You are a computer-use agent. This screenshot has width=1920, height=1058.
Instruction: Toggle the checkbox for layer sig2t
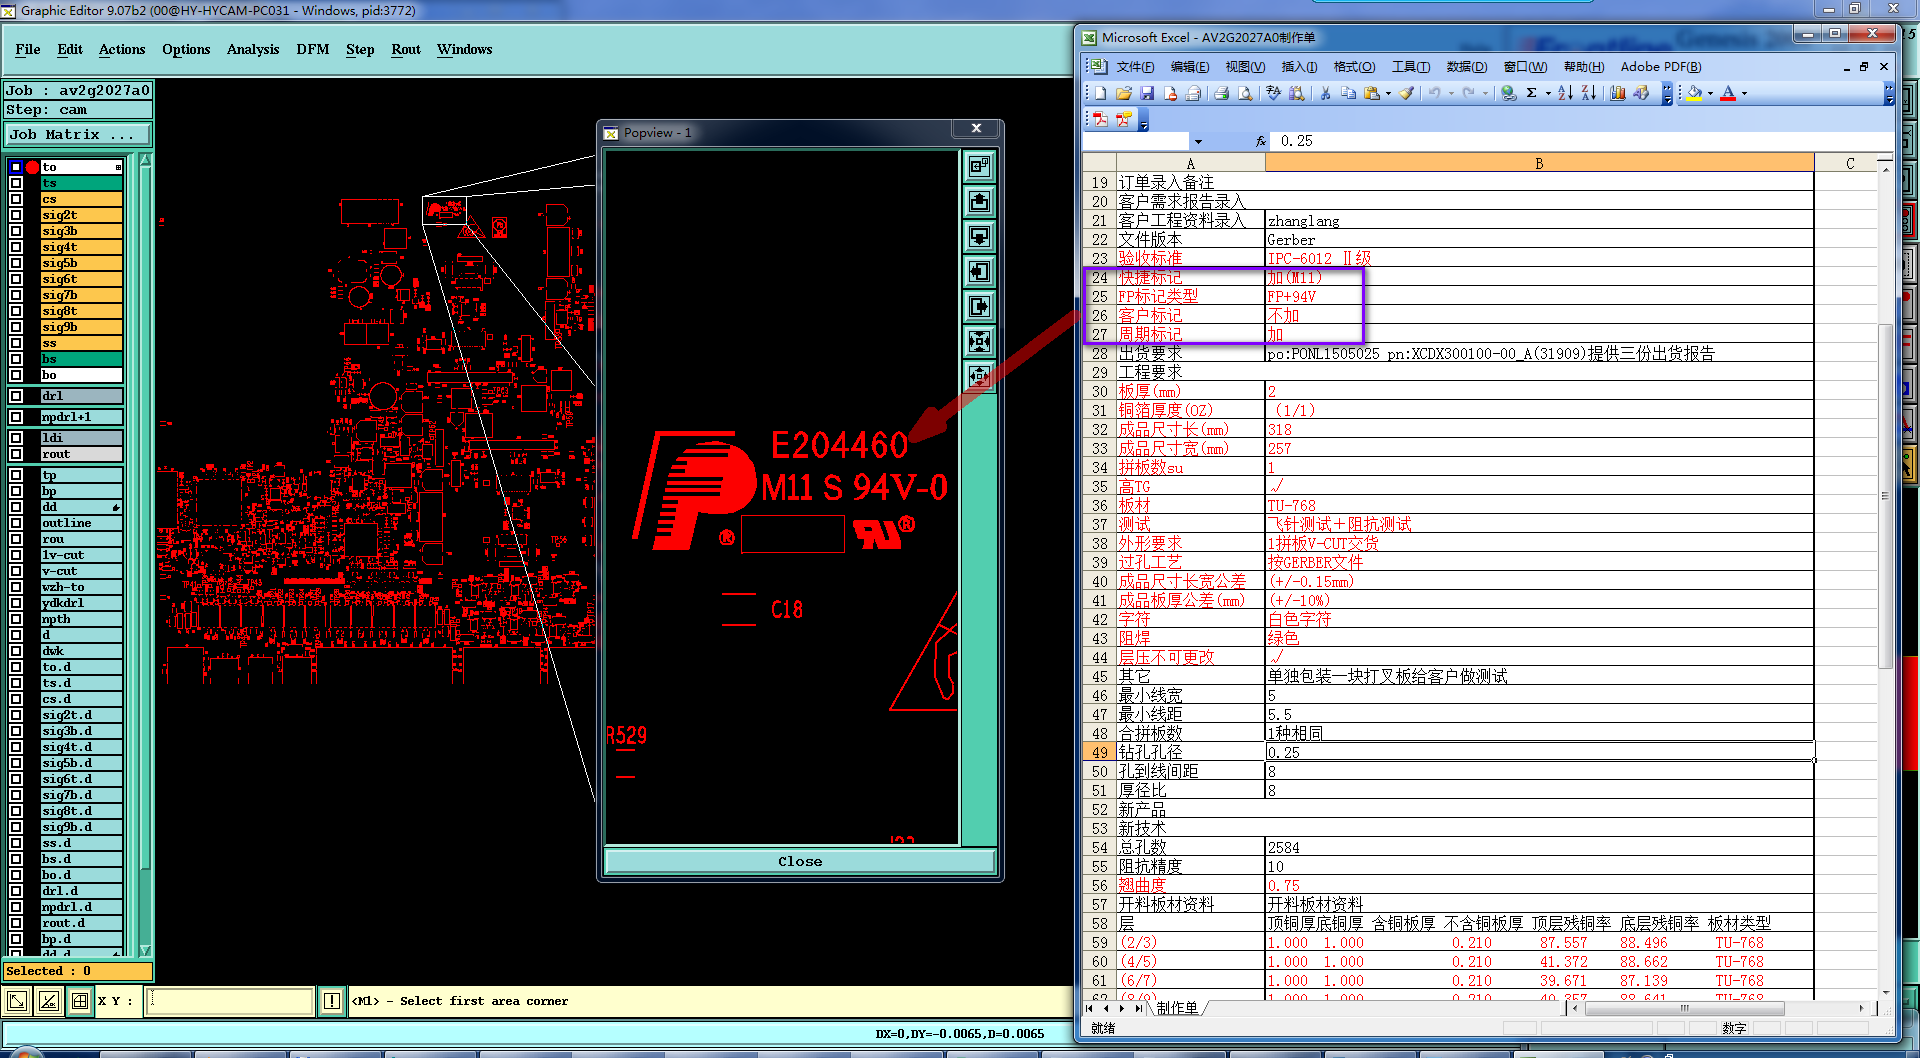tap(16, 215)
